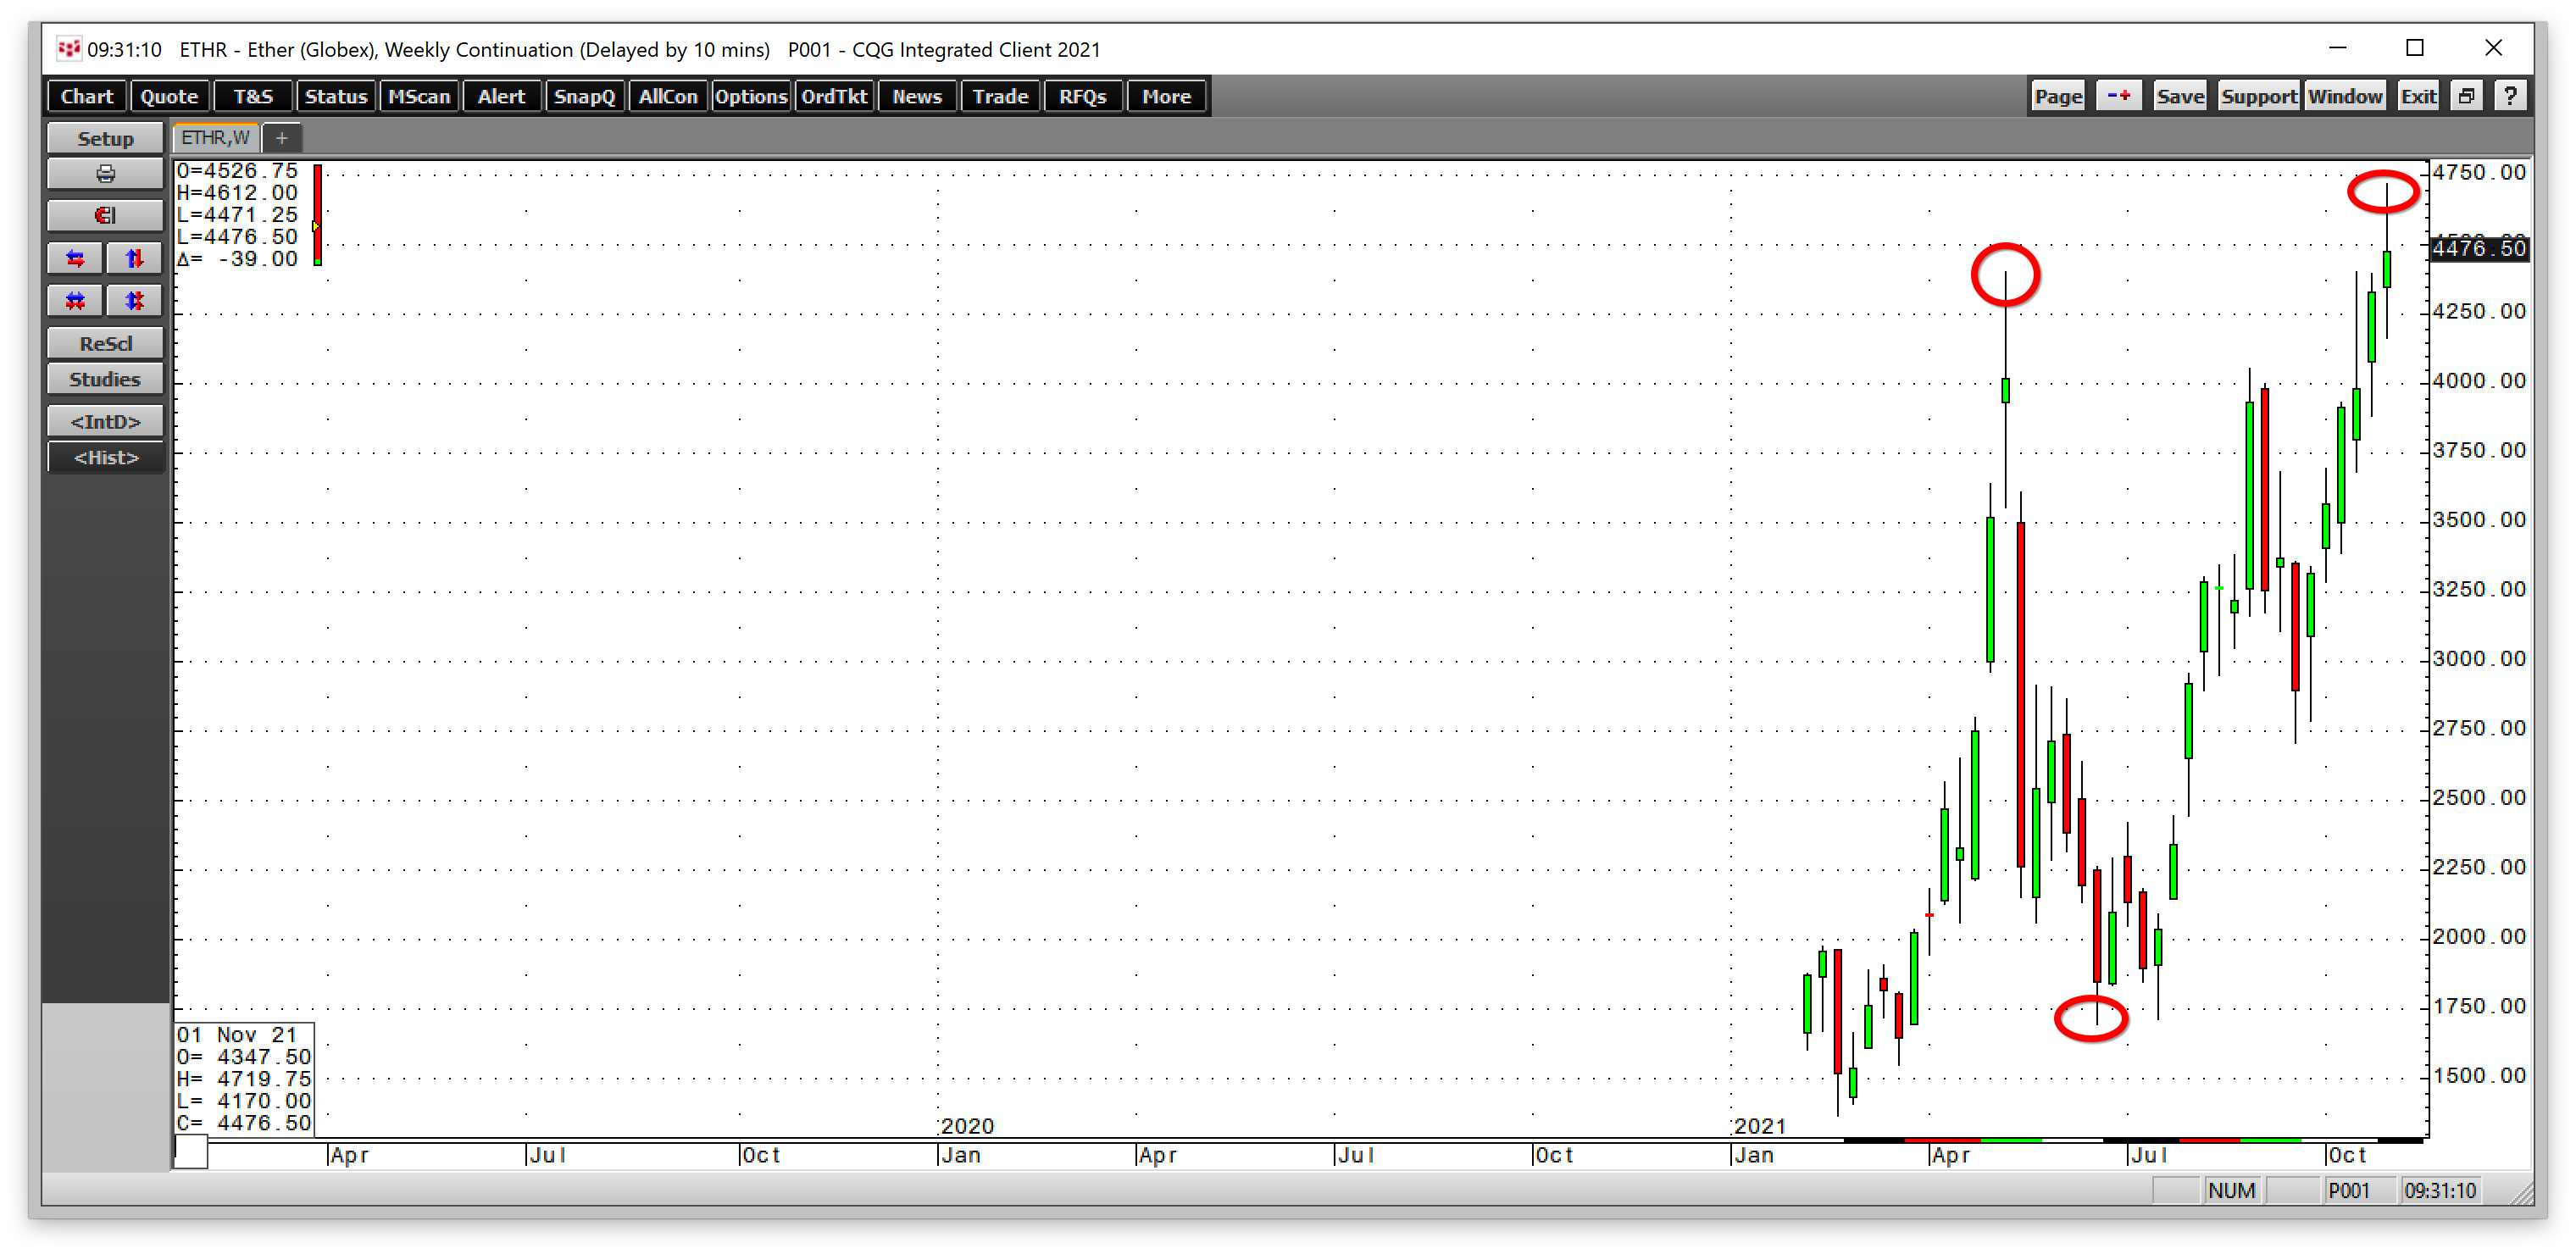Open the More menu in toolbar

pos(1166,96)
